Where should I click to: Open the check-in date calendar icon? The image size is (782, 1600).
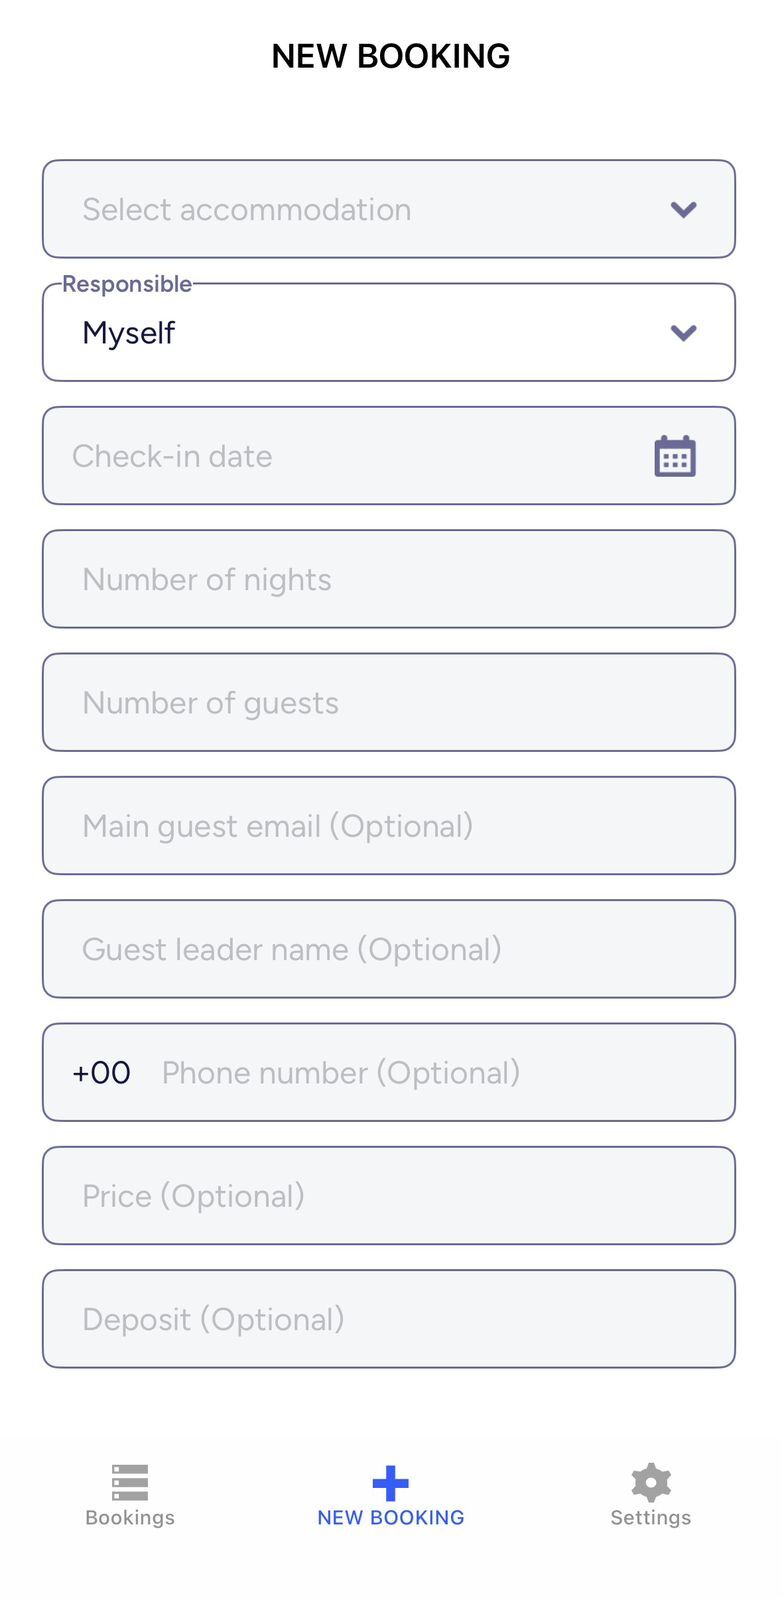click(675, 456)
